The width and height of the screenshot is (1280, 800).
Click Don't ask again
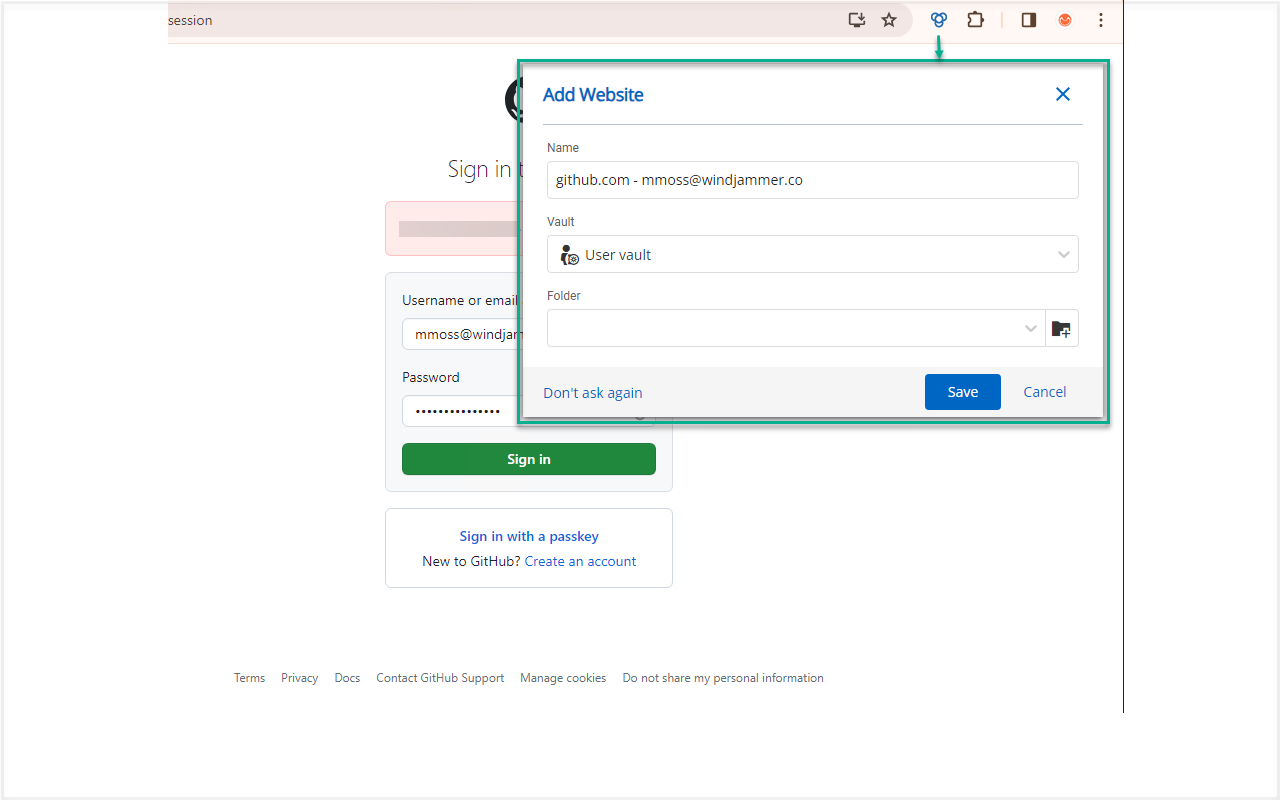coord(592,392)
